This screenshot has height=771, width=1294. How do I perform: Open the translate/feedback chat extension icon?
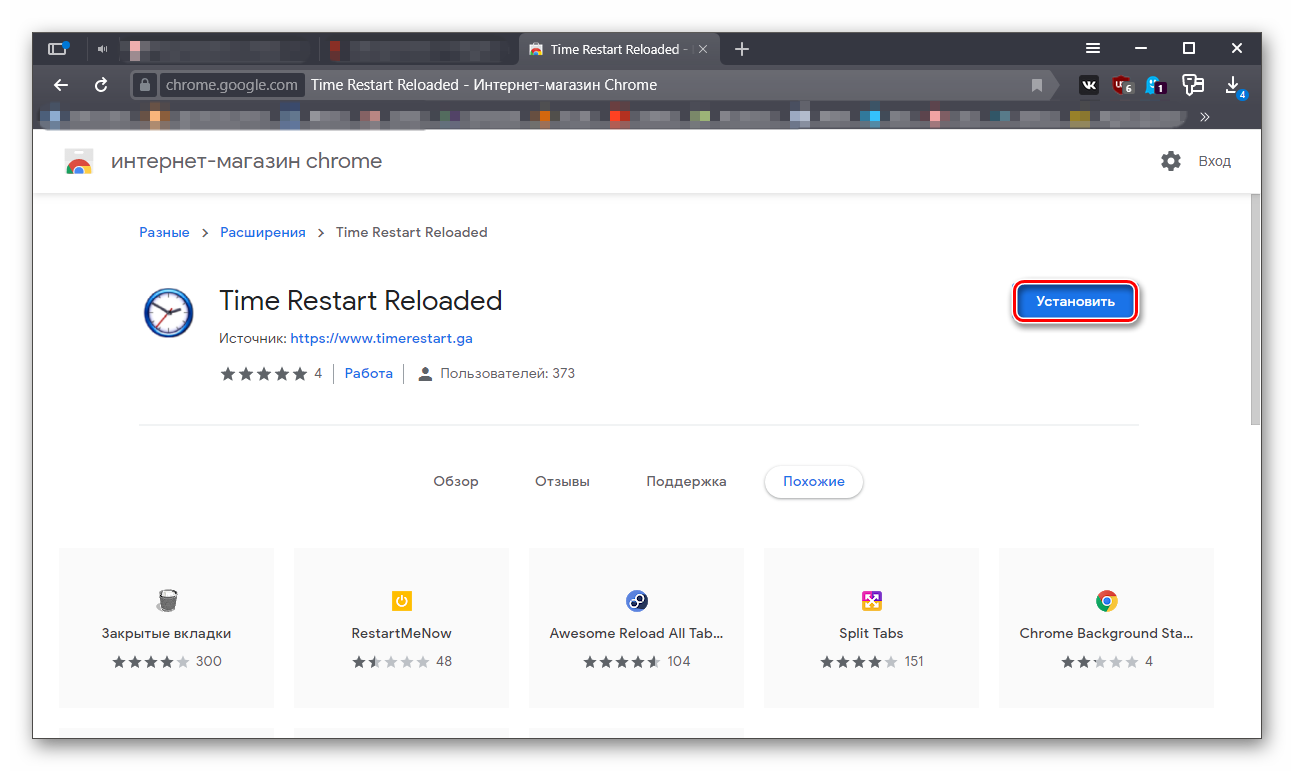click(1192, 85)
